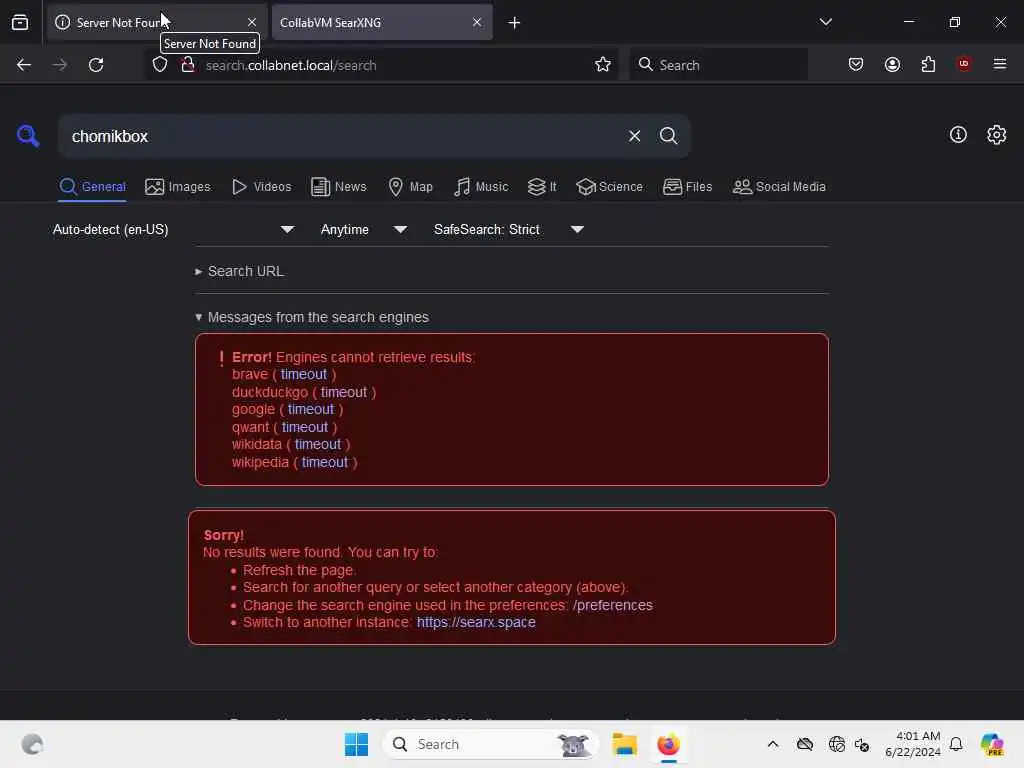
Task: Open the SafeSearch Strict dropdown
Action: tap(509, 229)
